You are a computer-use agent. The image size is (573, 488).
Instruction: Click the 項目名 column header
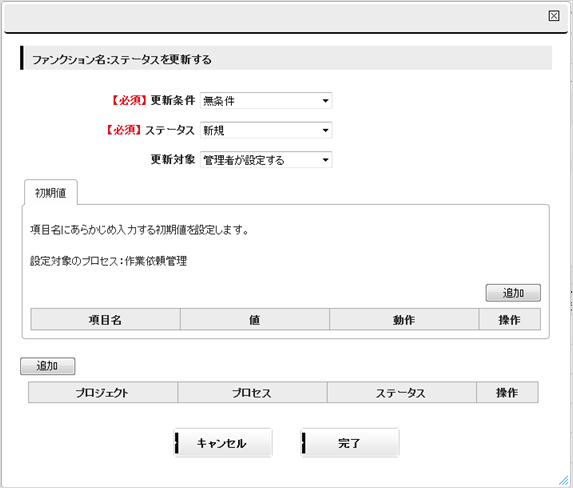[x=105, y=319]
